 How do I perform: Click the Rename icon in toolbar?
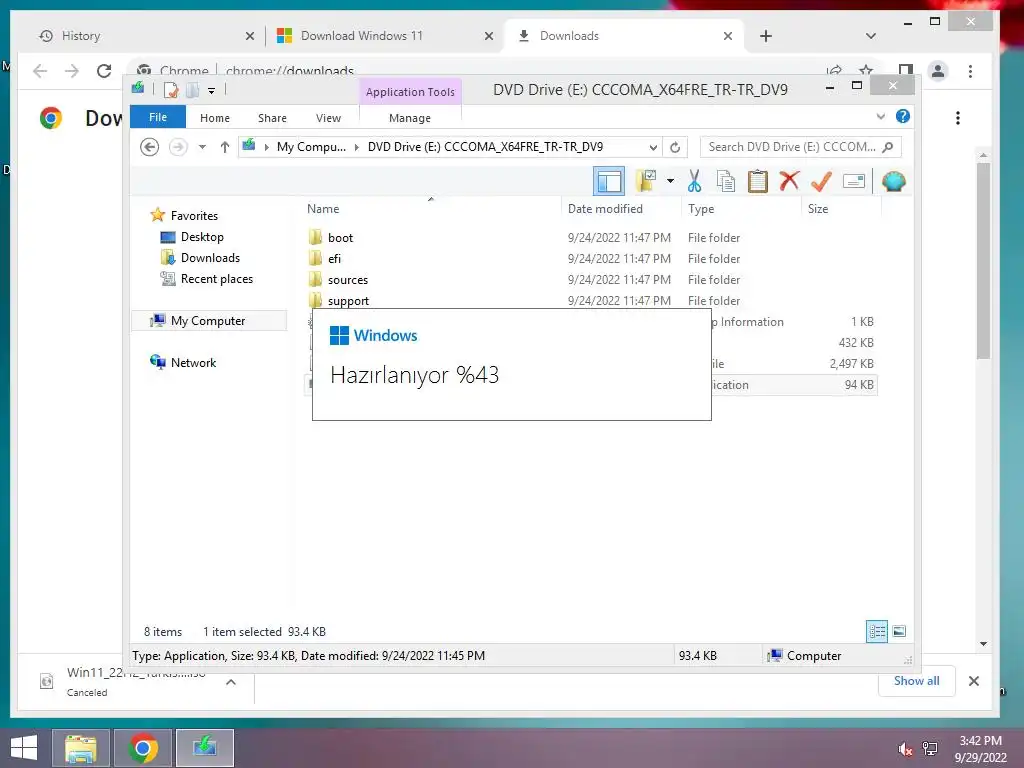pyautogui.click(x=854, y=181)
